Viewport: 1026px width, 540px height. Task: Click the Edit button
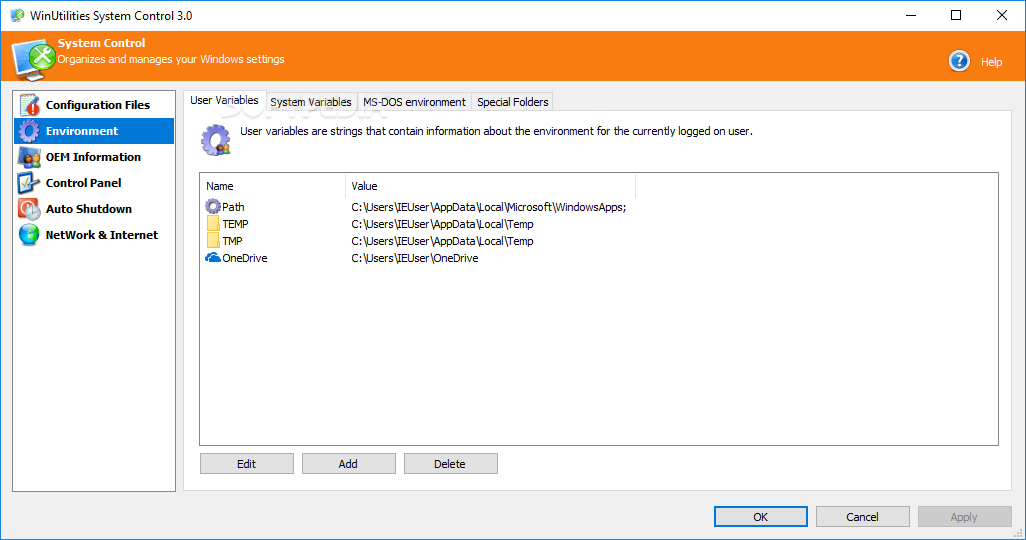247,463
